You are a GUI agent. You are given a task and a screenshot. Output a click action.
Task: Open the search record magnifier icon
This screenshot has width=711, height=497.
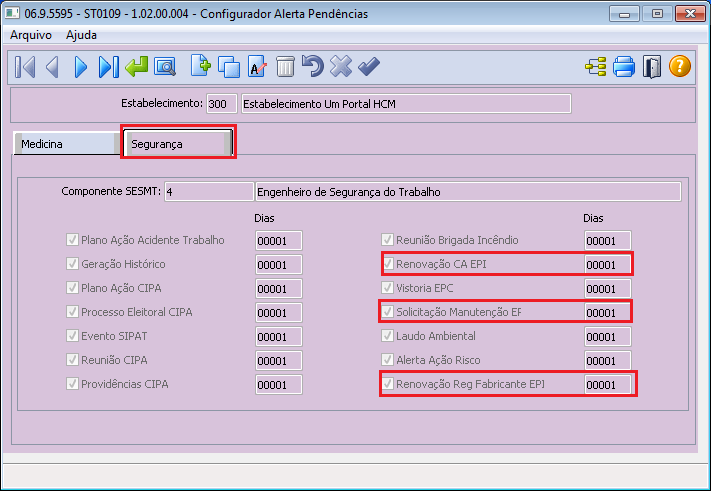[165, 67]
